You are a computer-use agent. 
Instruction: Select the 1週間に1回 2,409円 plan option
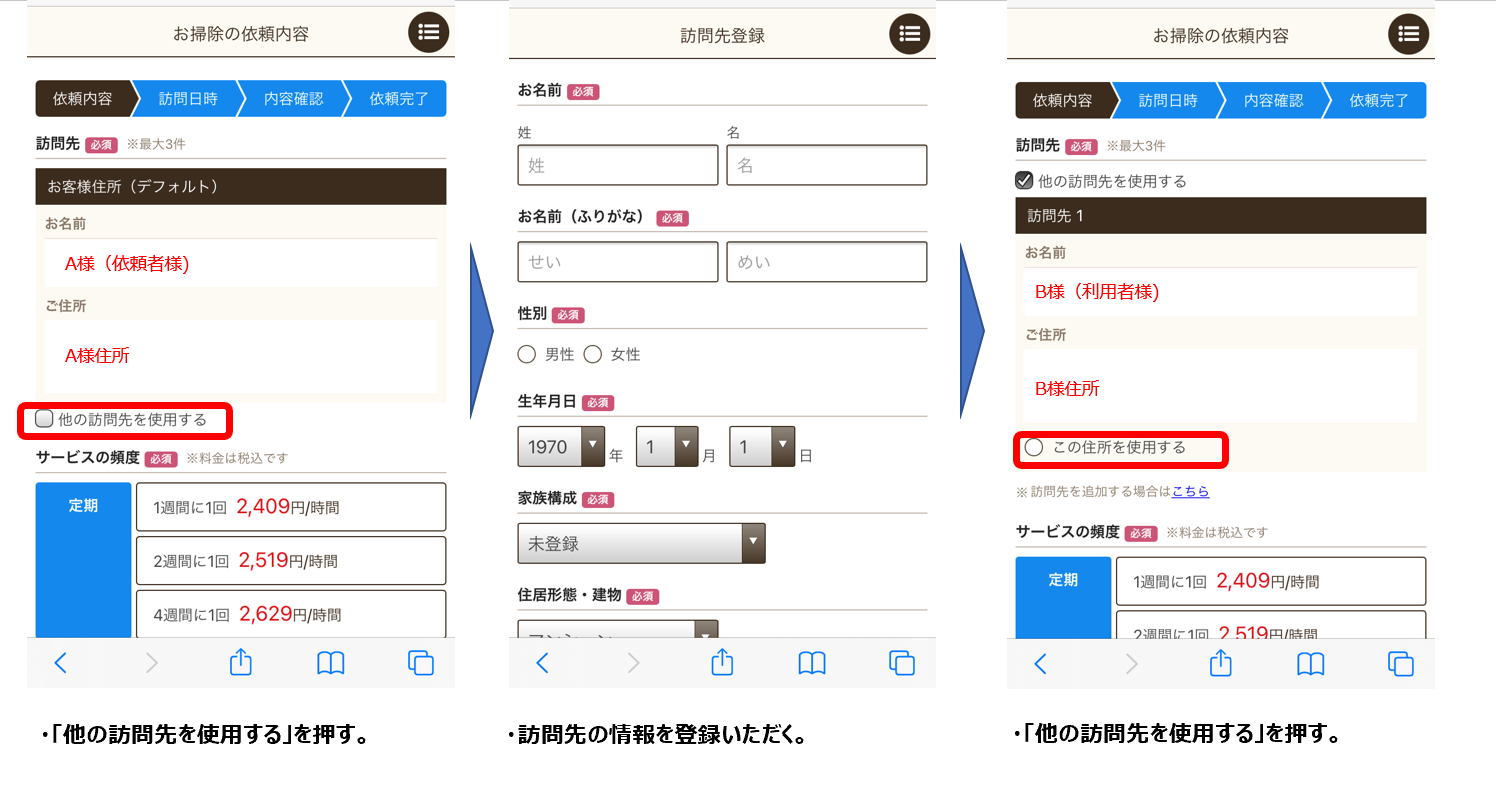point(290,506)
